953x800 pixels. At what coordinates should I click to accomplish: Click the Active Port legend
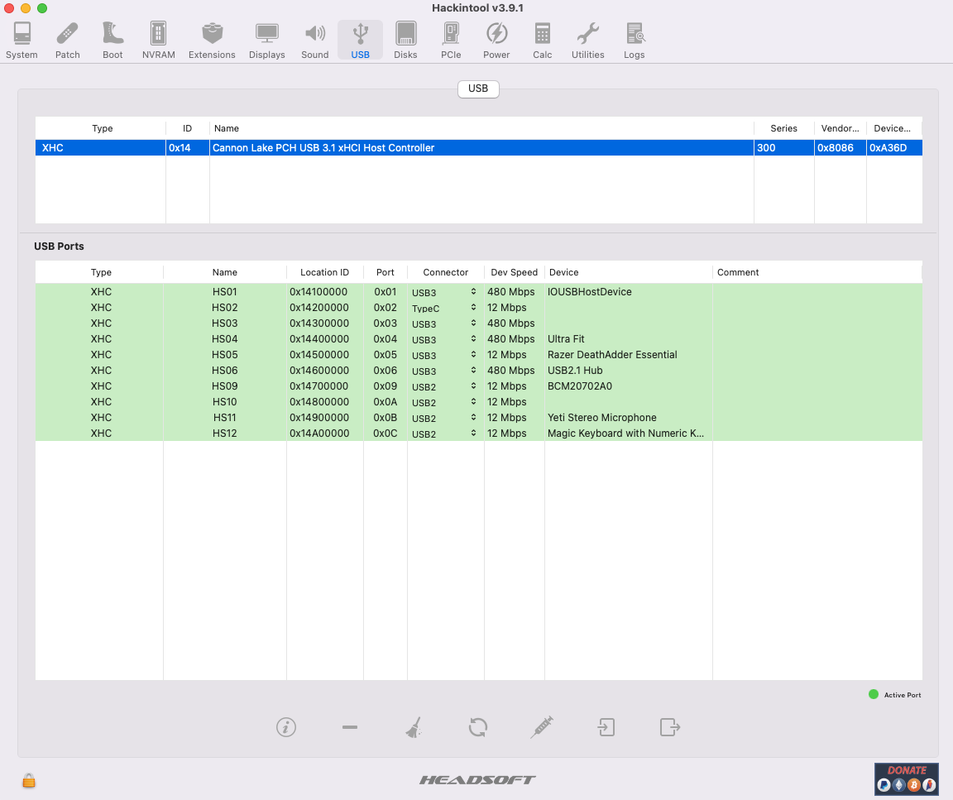pyautogui.click(x=895, y=695)
